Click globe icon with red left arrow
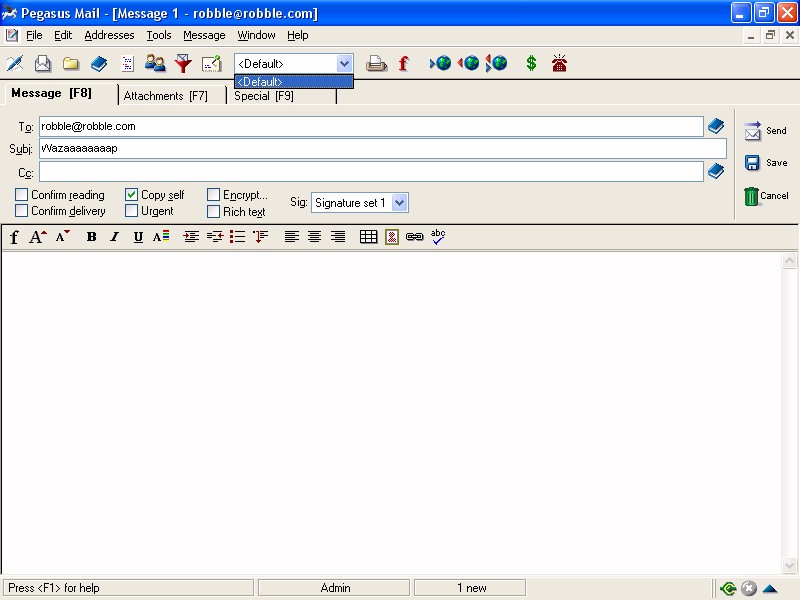Screen dimensions: 800x600 (468, 63)
